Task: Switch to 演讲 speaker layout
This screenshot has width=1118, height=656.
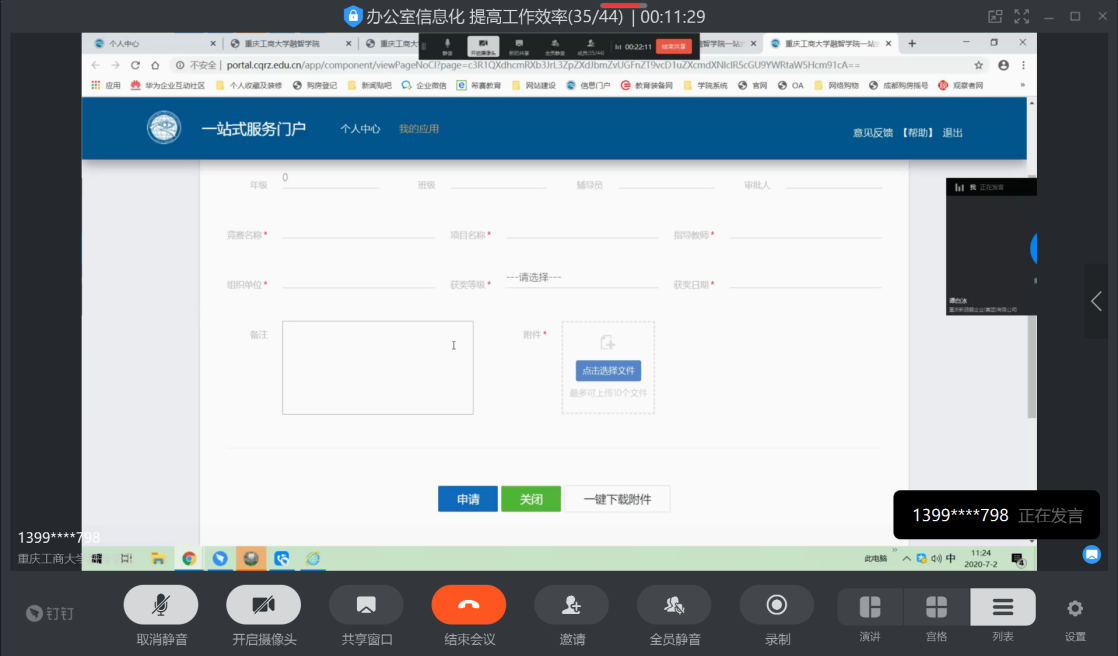Action: [870, 607]
